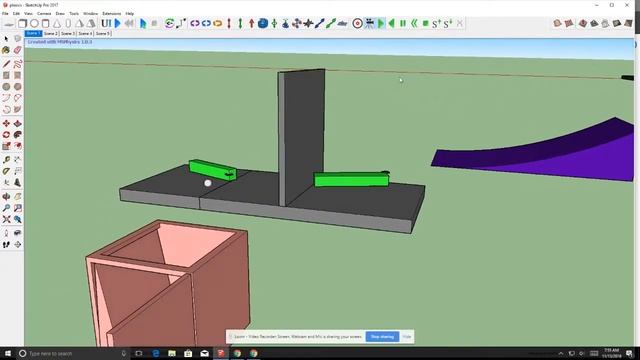
Task: Select the Move tool
Action: (x=6, y=123)
